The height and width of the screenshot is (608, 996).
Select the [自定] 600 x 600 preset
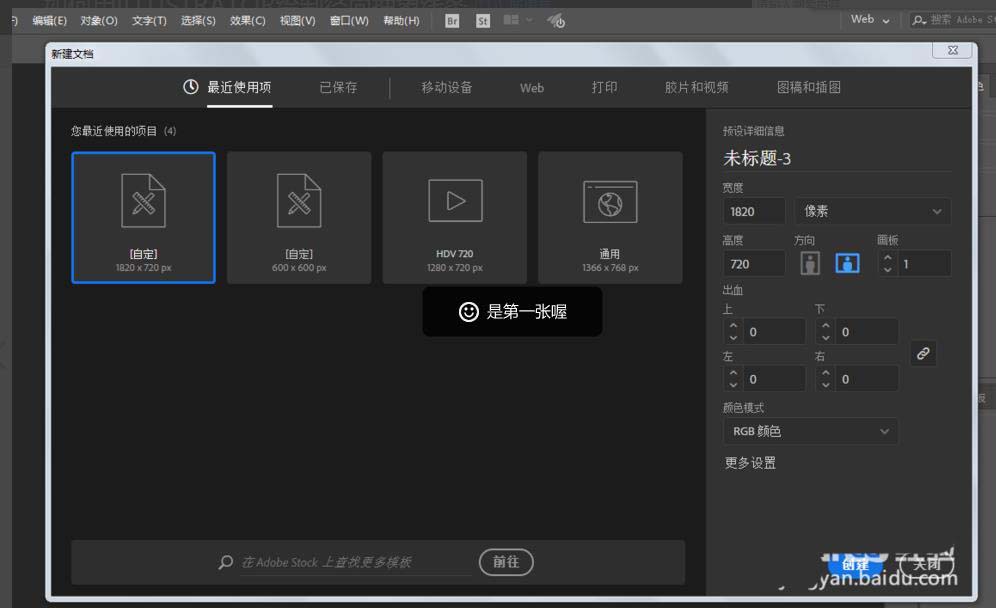pos(298,217)
